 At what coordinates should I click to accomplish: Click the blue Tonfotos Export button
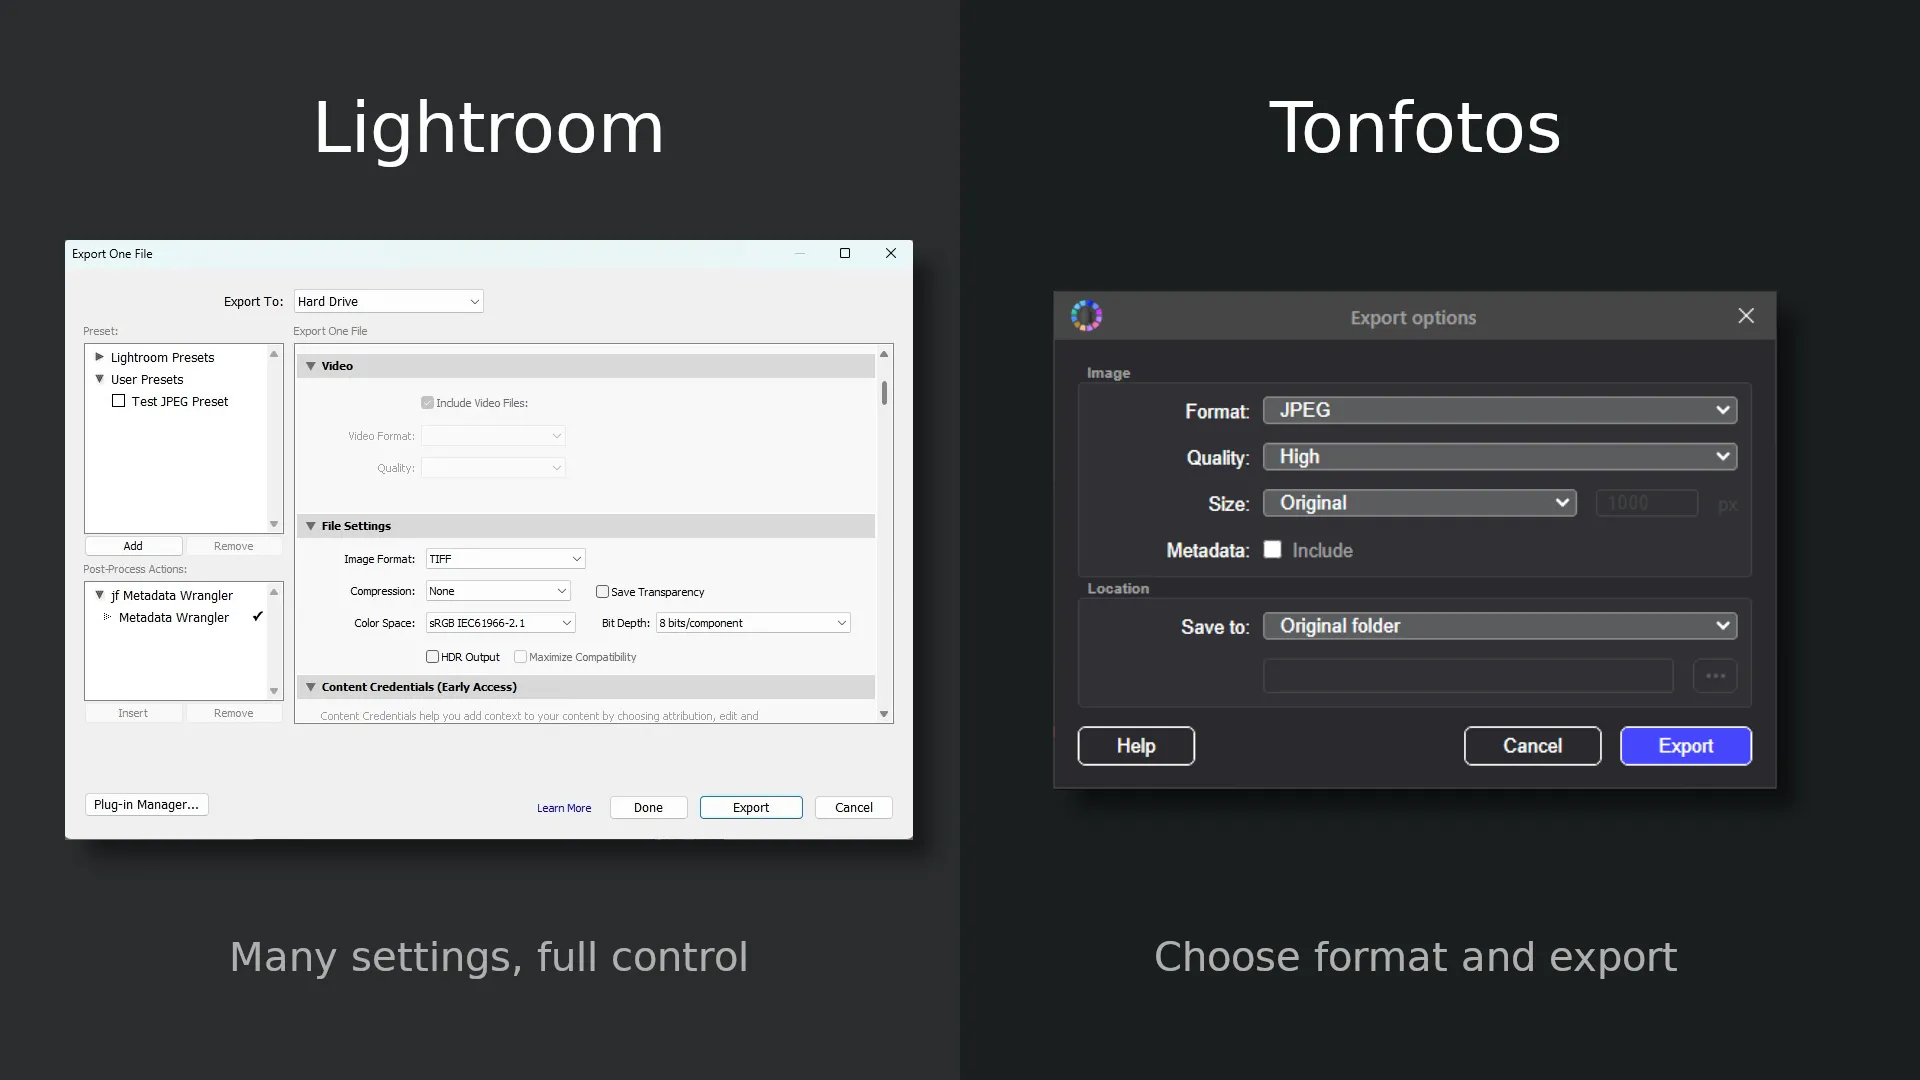coord(1686,746)
